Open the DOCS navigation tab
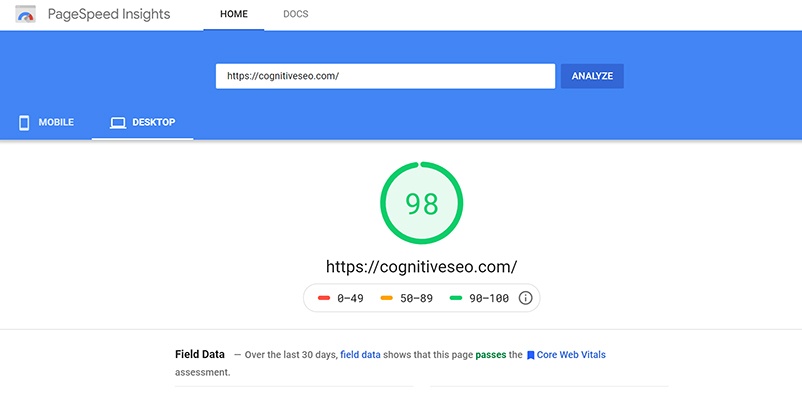 point(296,14)
